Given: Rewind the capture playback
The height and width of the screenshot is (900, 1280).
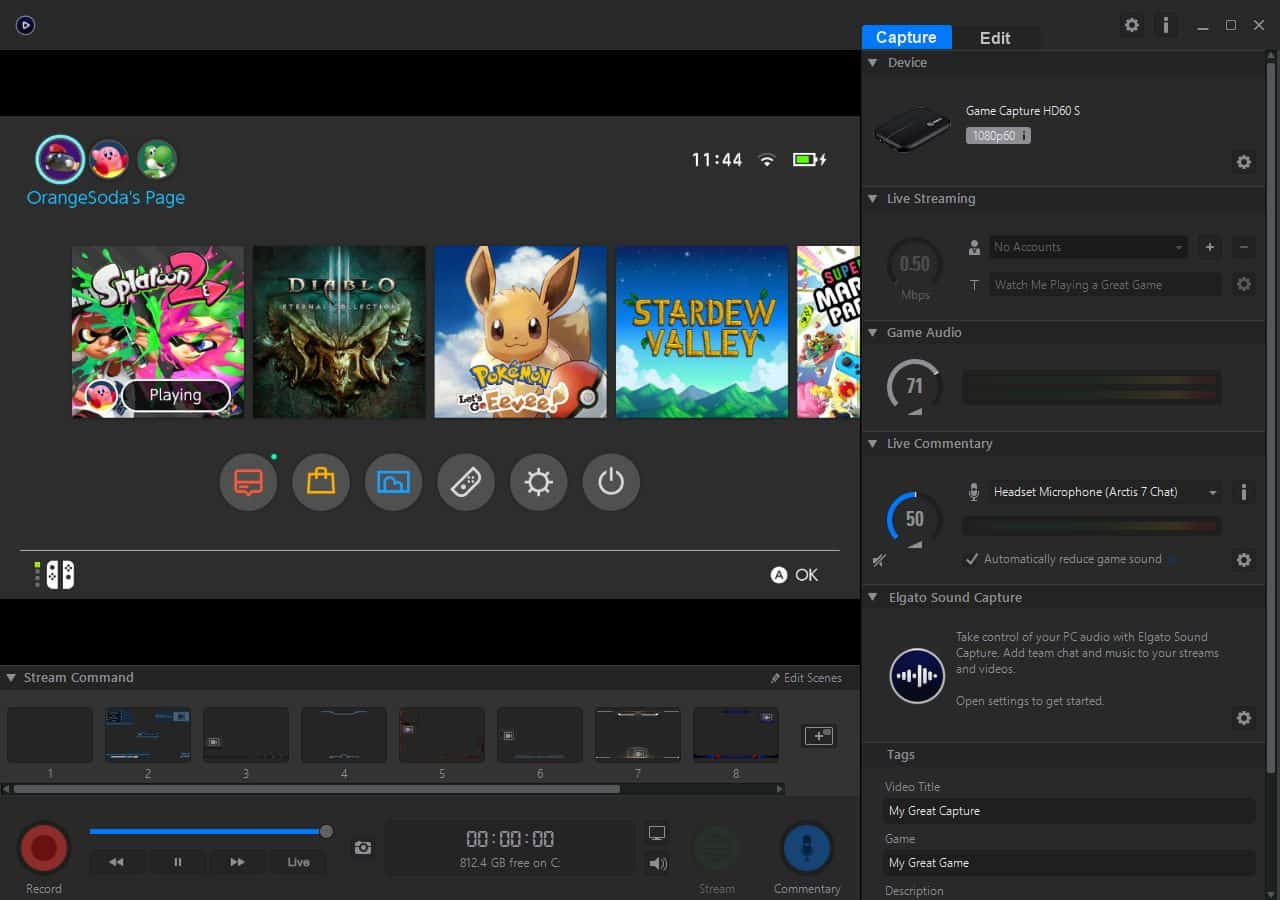Looking at the screenshot, I should tap(117, 862).
